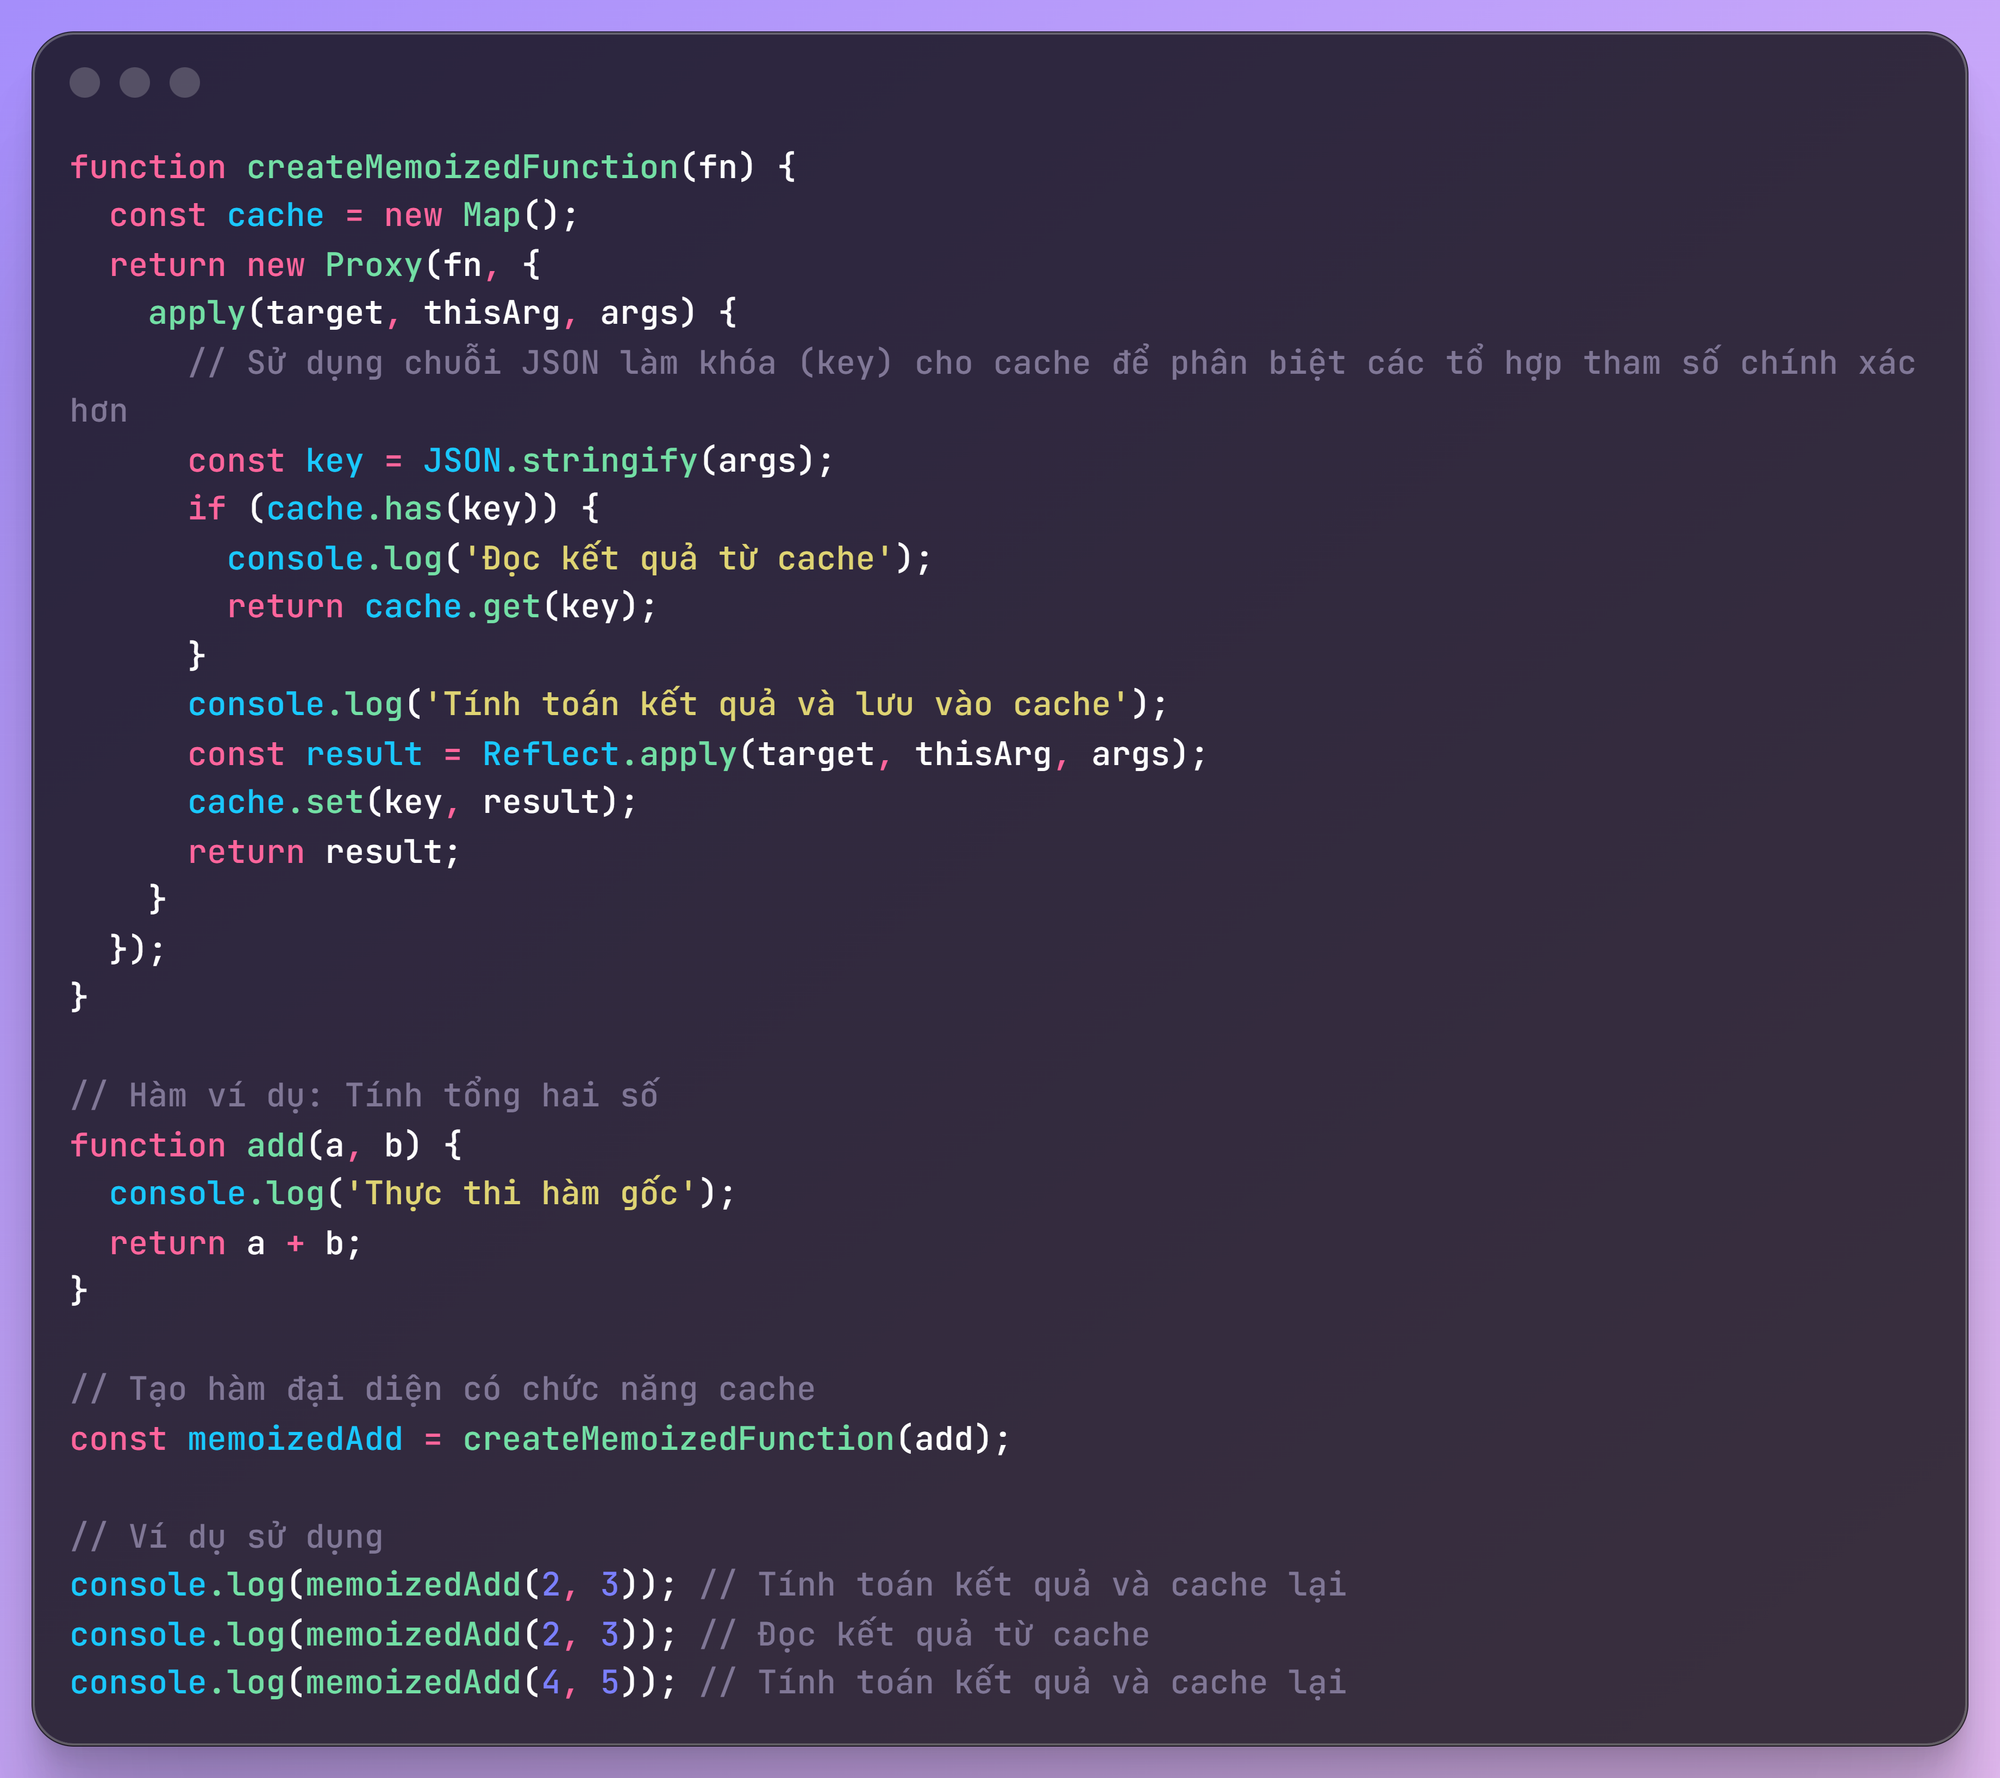Click the middle gray window dot
This screenshot has width=2000, height=1778.
[135, 82]
